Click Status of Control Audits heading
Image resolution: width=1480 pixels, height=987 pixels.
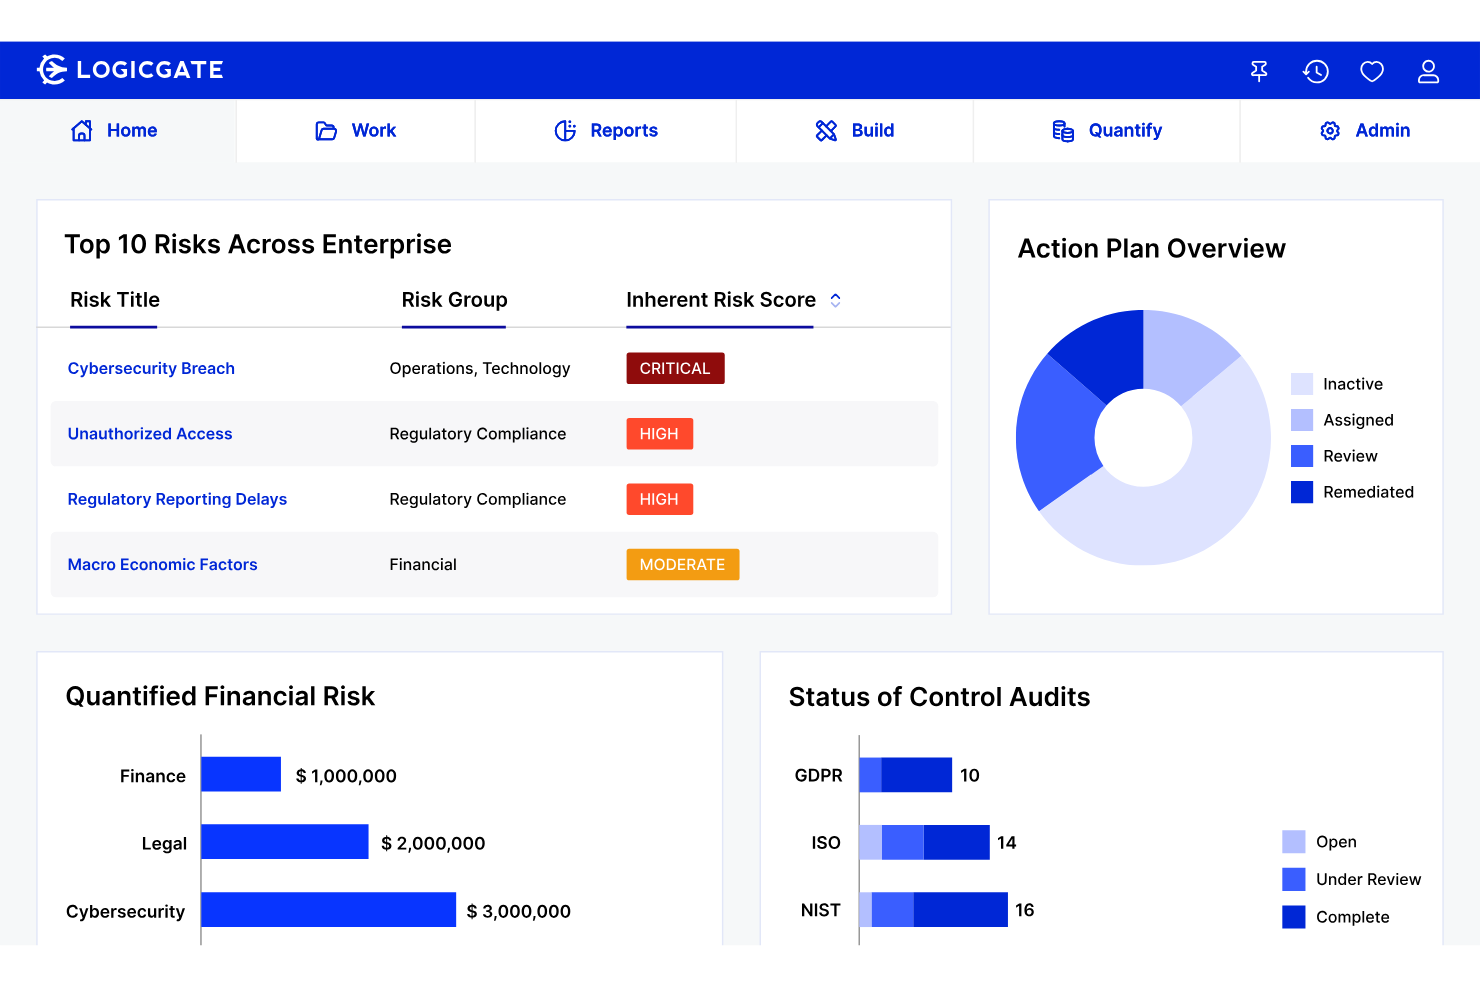click(939, 697)
